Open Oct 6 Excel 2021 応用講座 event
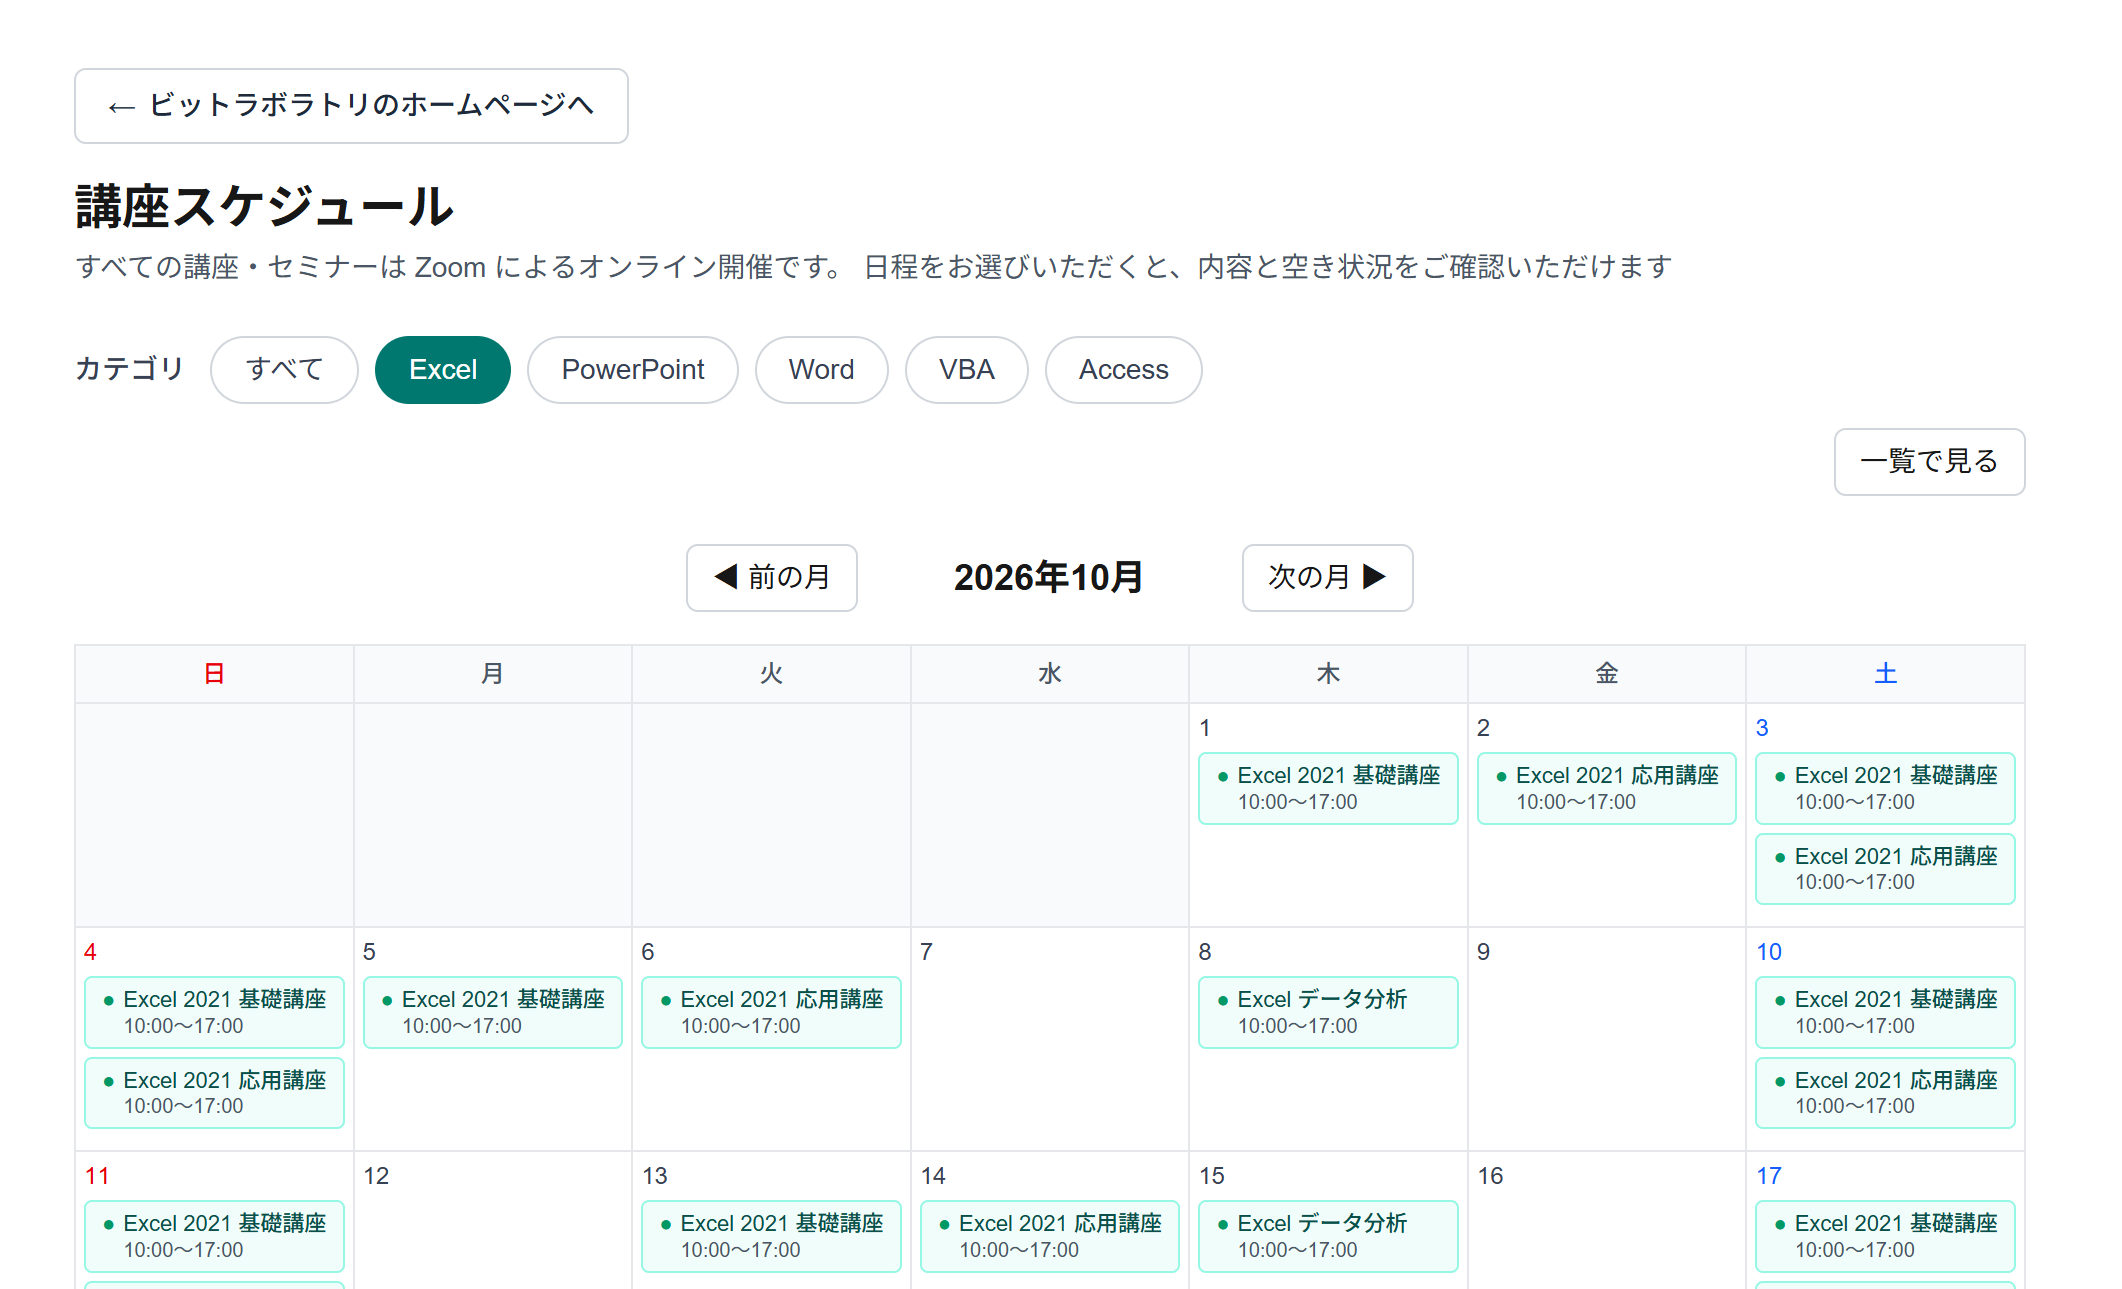This screenshot has width=2122, height=1289. pyautogui.click(x=771, y=1012)
